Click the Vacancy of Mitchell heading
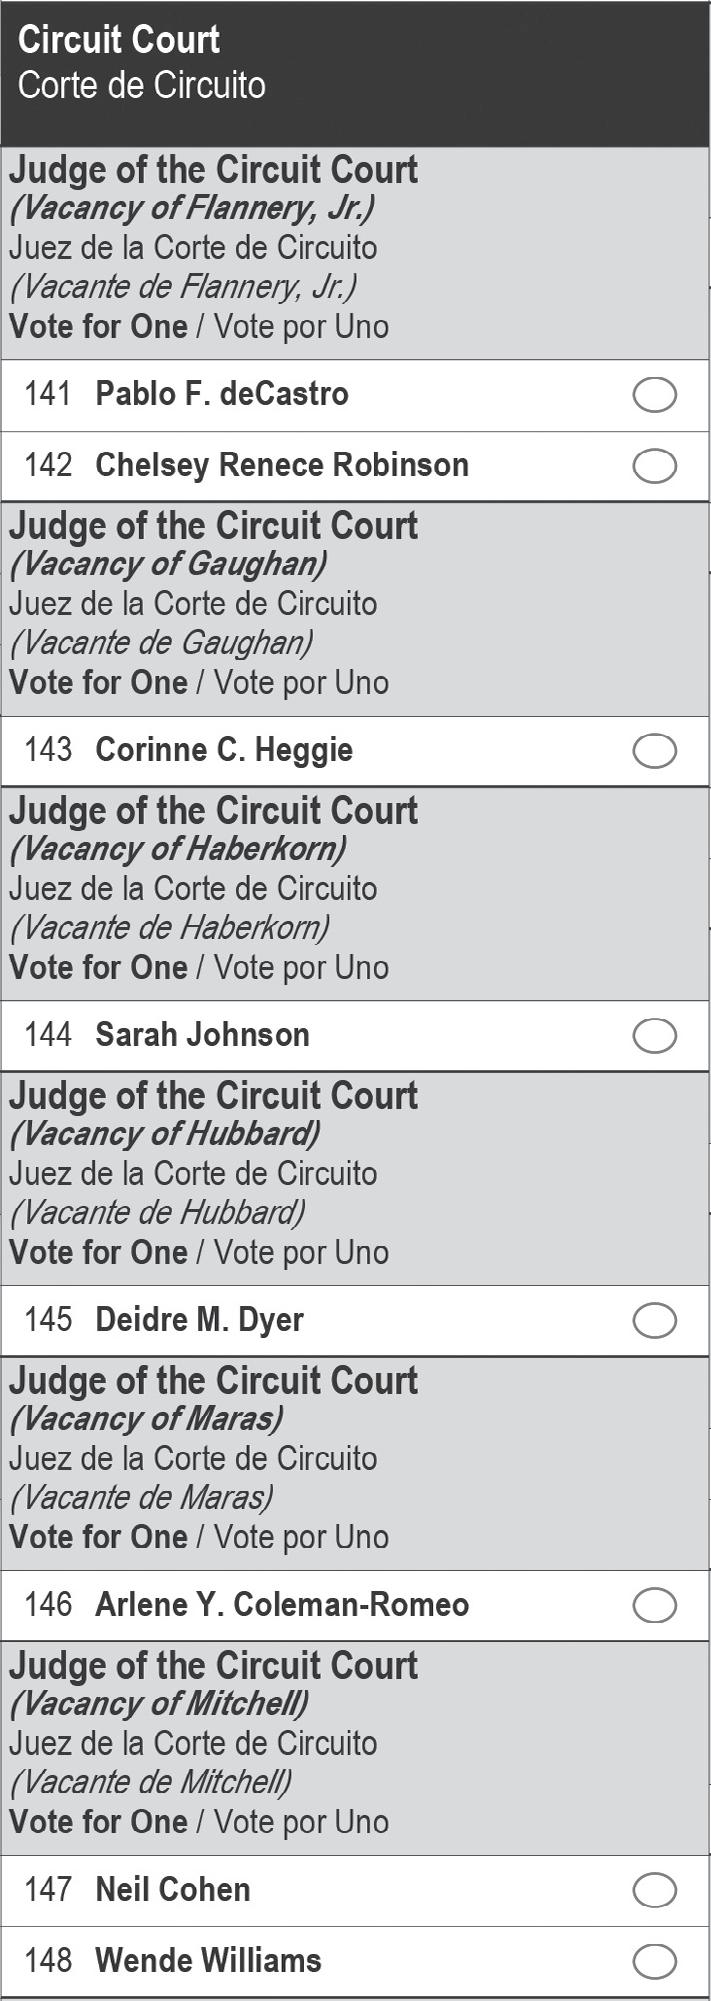This screenshot has width=711, height=2001. tap(159, 1704)
